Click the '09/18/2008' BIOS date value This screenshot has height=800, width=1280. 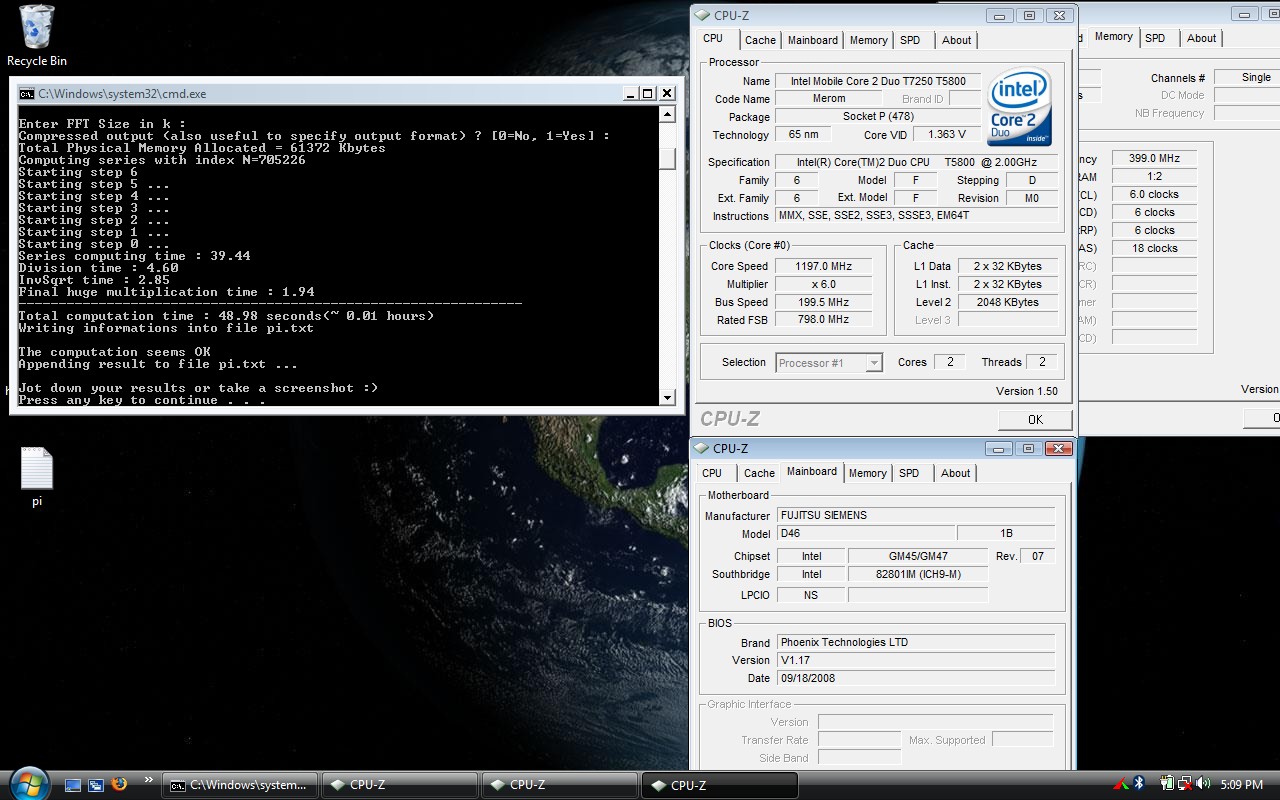tap(915, 678)
